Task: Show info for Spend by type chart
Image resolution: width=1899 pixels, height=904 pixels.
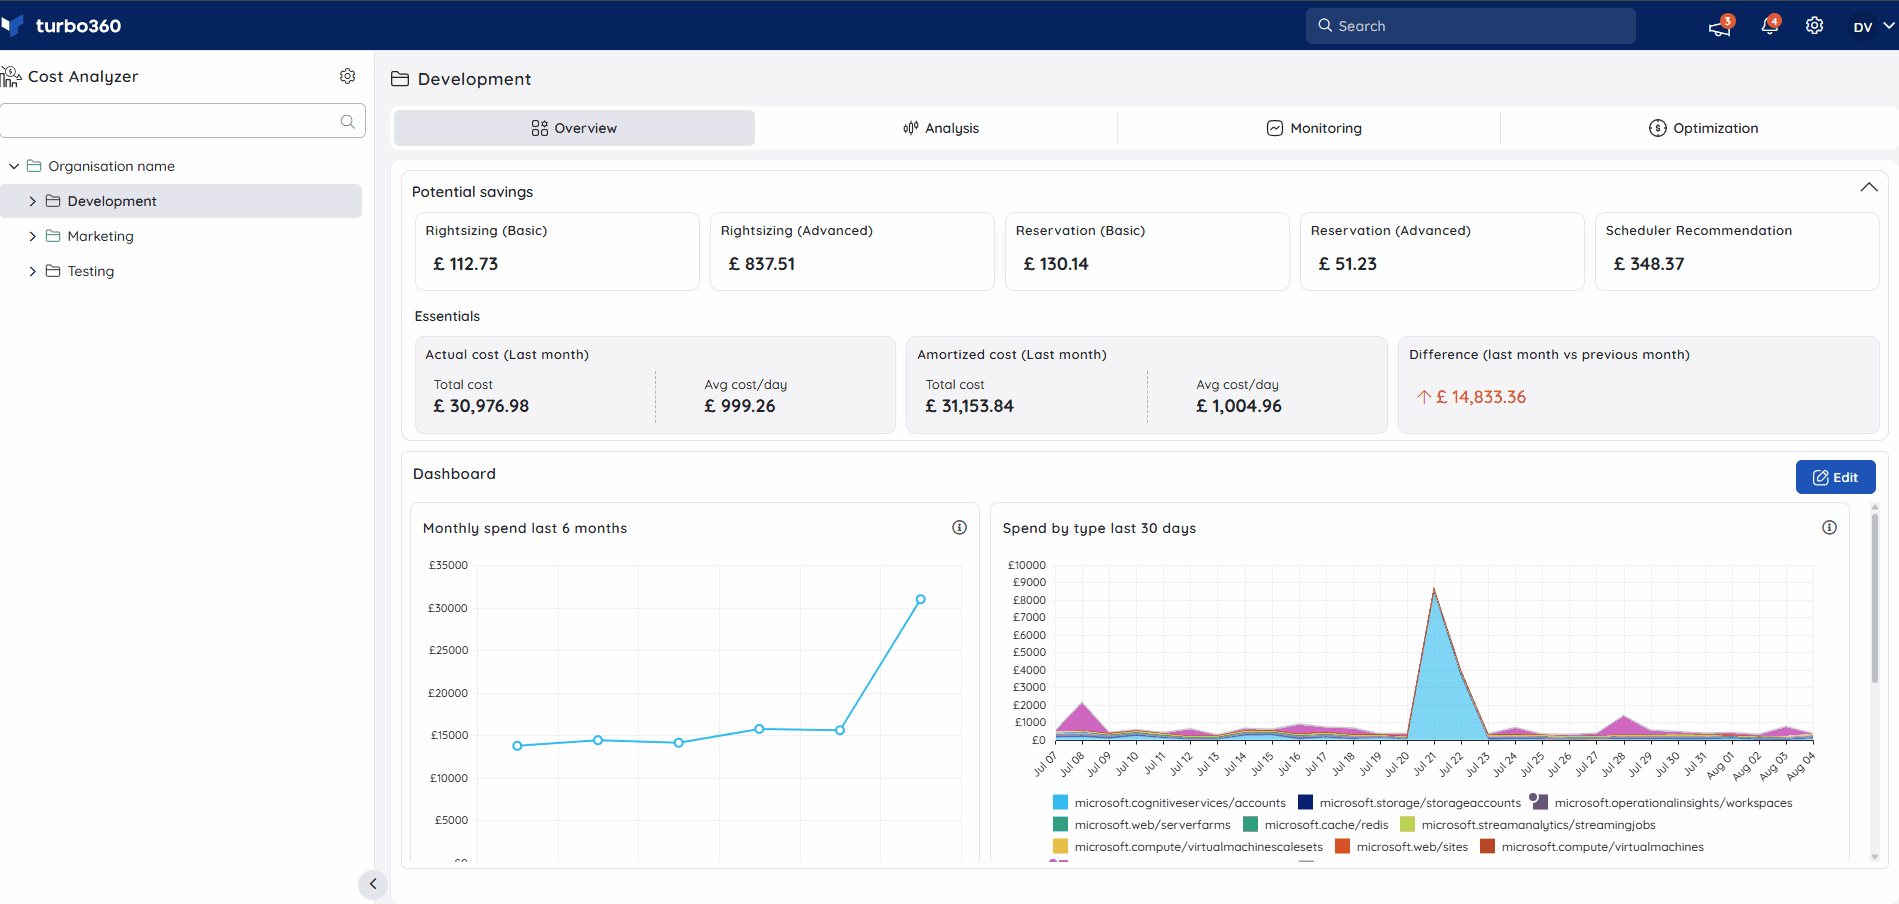Action: 1829,527
